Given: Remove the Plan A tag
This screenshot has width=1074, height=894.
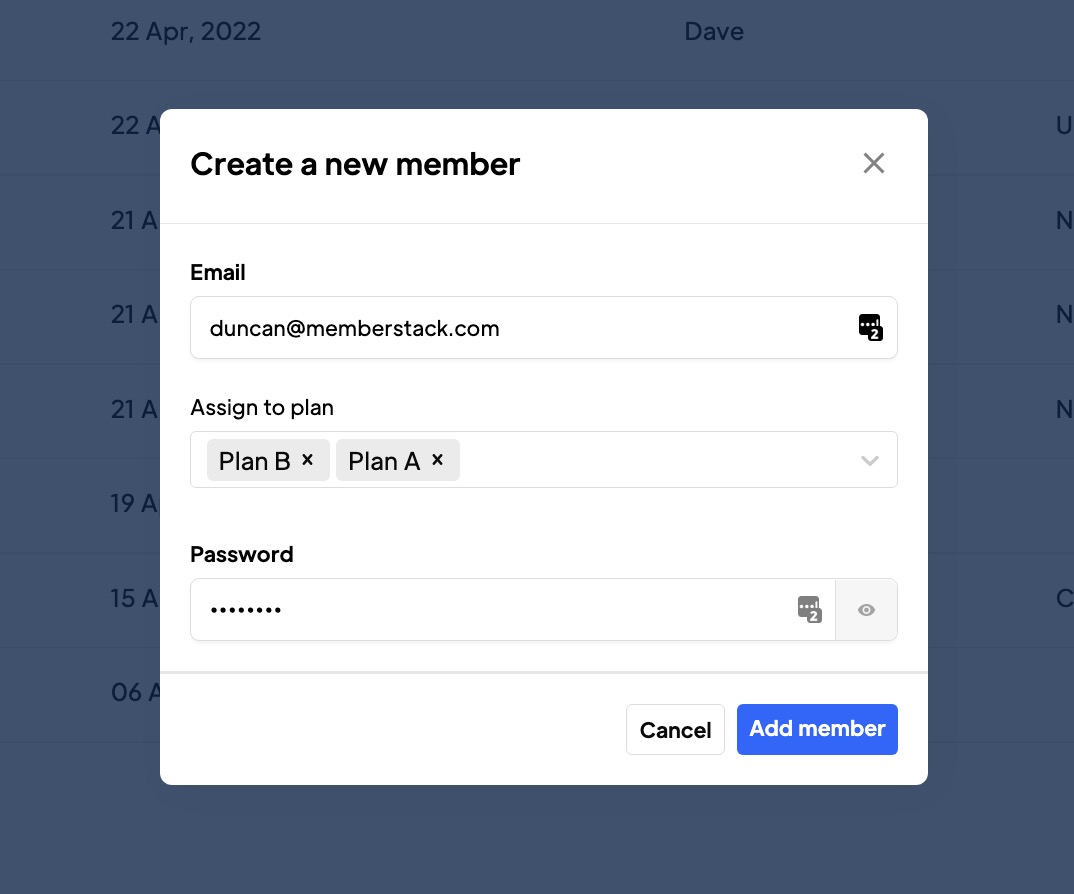Looking at the screenshot, I should tap(437, 460).
